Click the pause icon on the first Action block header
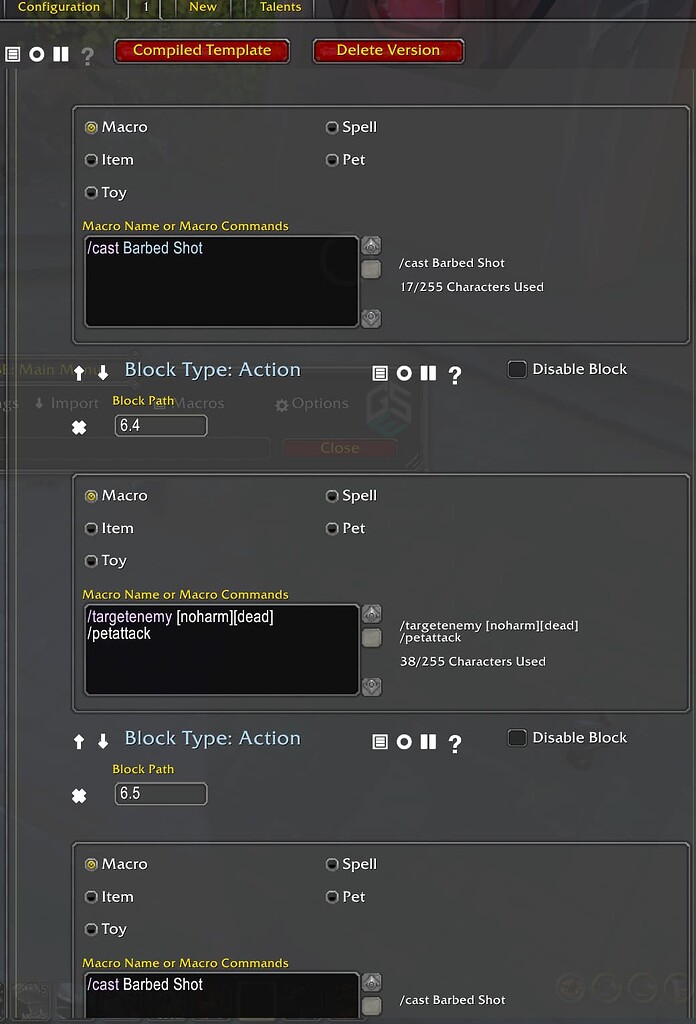 (430, 373)
